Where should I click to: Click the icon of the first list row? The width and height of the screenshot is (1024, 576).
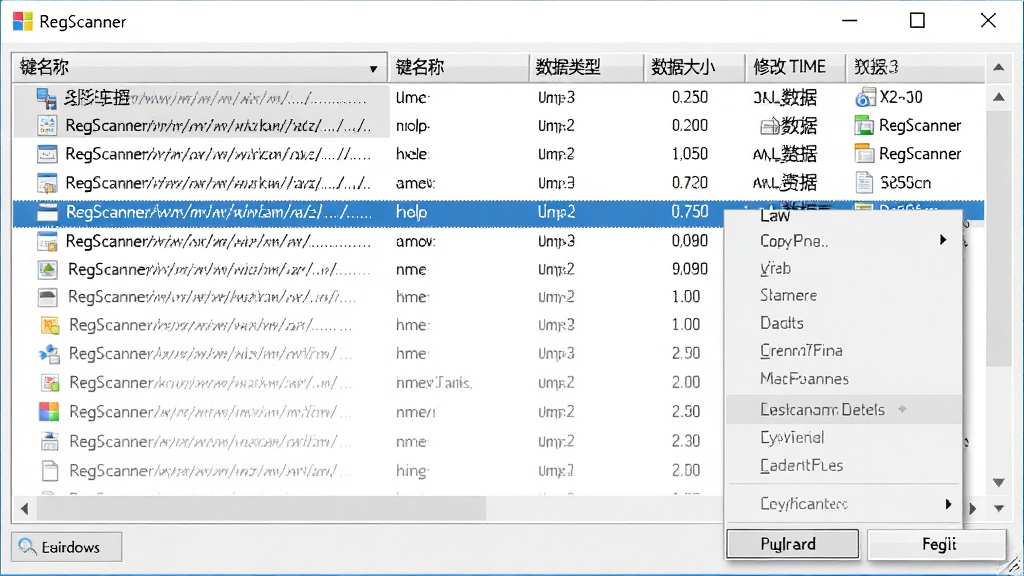coord(46,99)
